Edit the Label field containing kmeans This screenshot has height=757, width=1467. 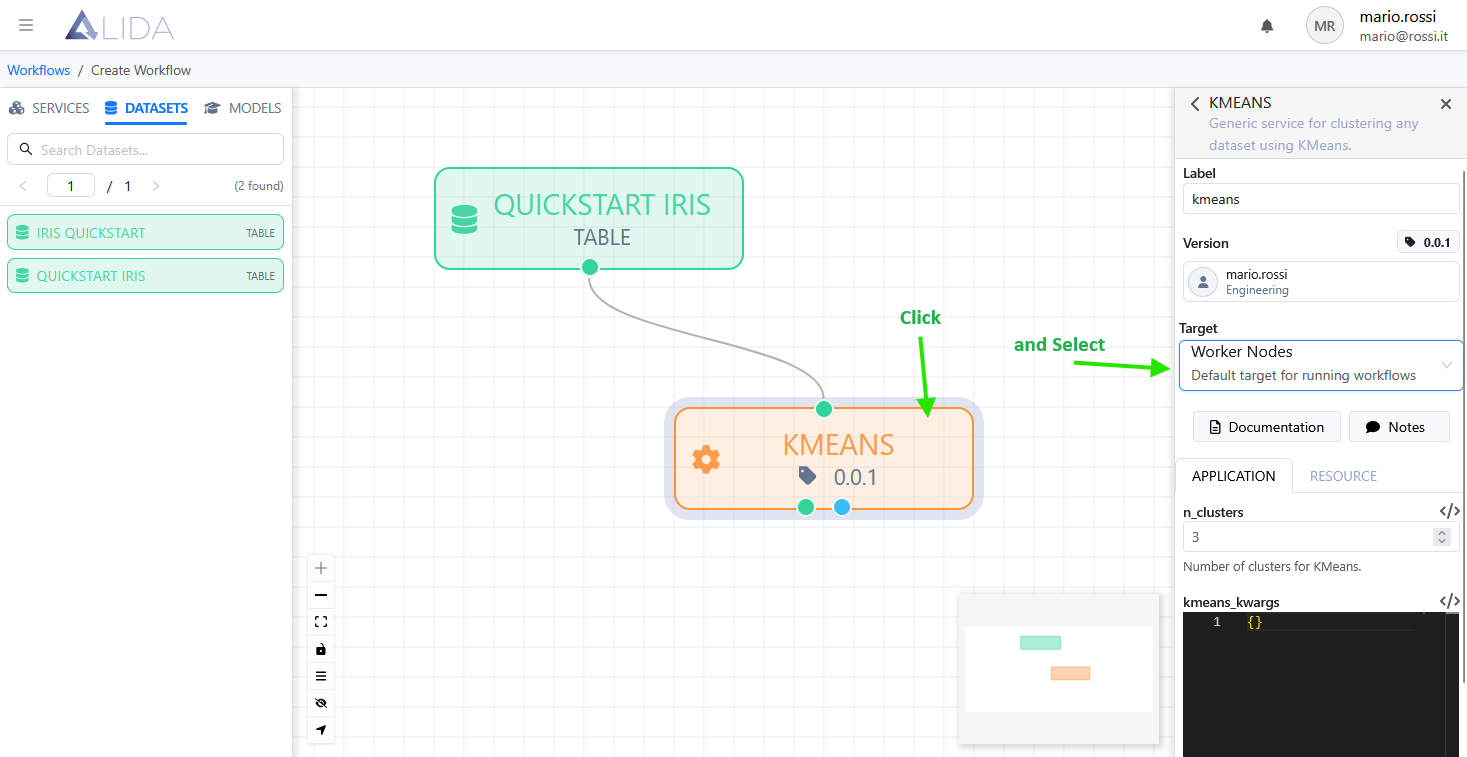coord(1321,199)
